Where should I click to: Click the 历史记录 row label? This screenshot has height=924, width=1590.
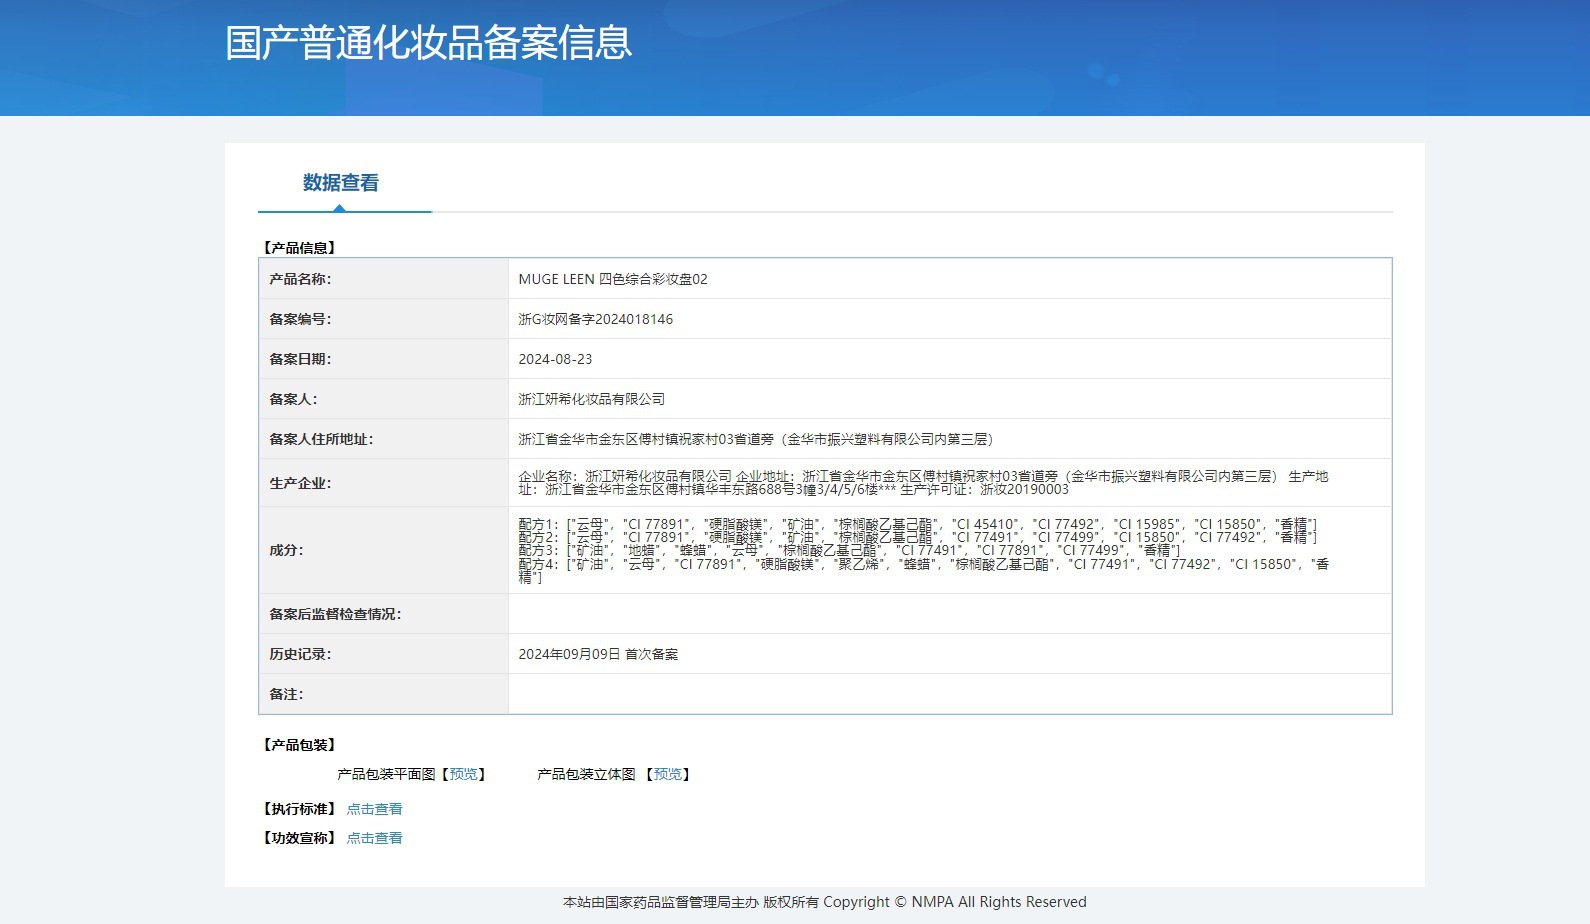(300, 654)
